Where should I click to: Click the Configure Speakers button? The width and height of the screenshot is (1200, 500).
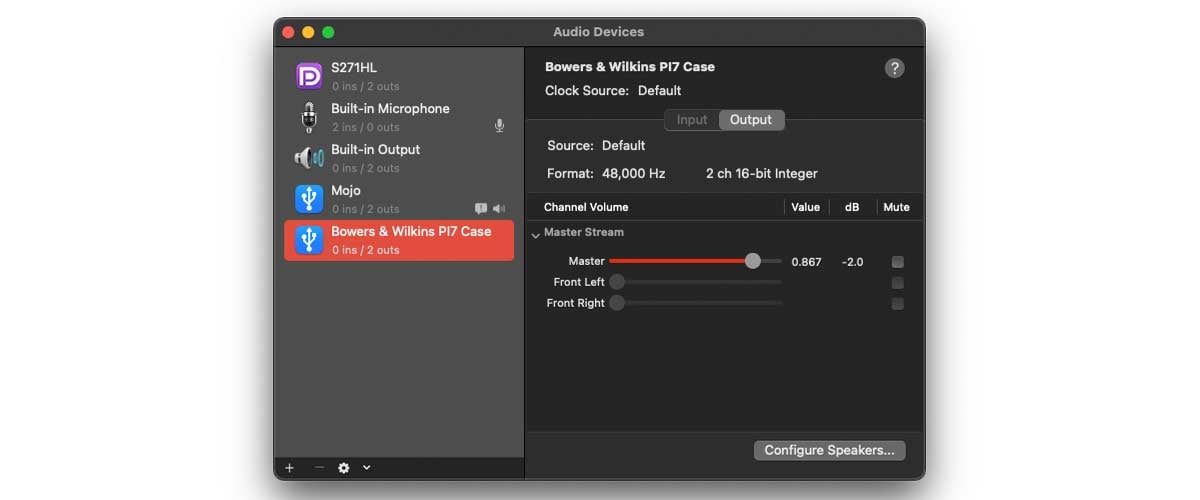(829, 450)
